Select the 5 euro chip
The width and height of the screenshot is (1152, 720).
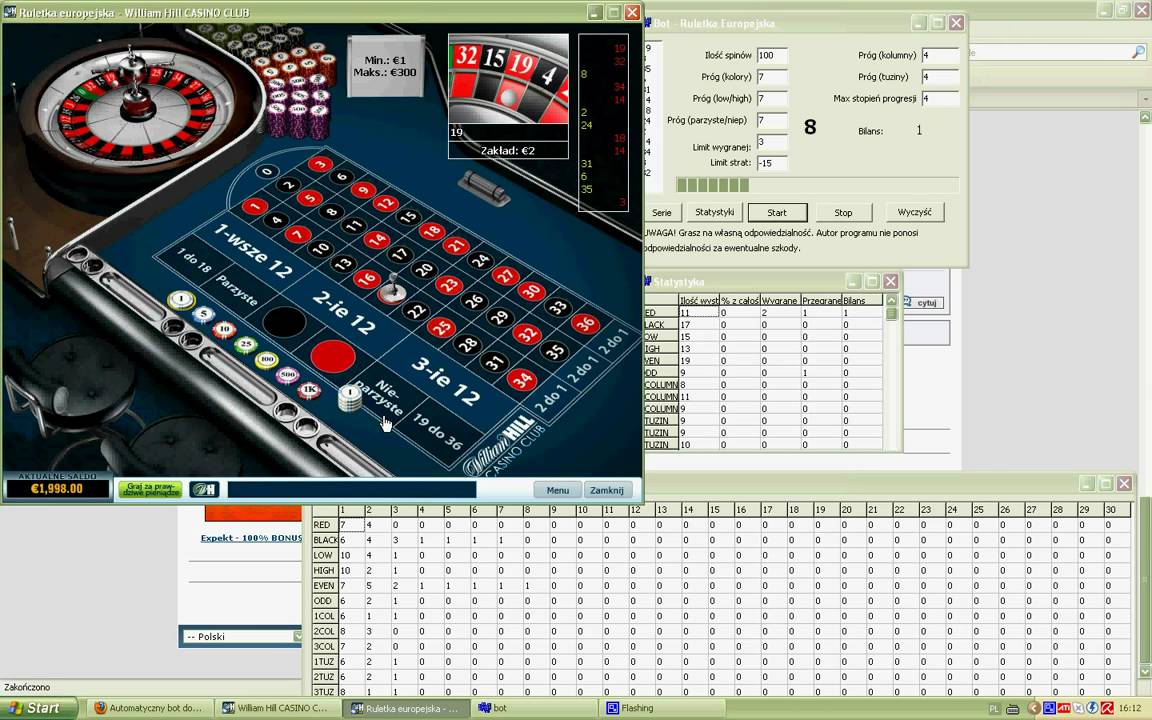[204, 314]
